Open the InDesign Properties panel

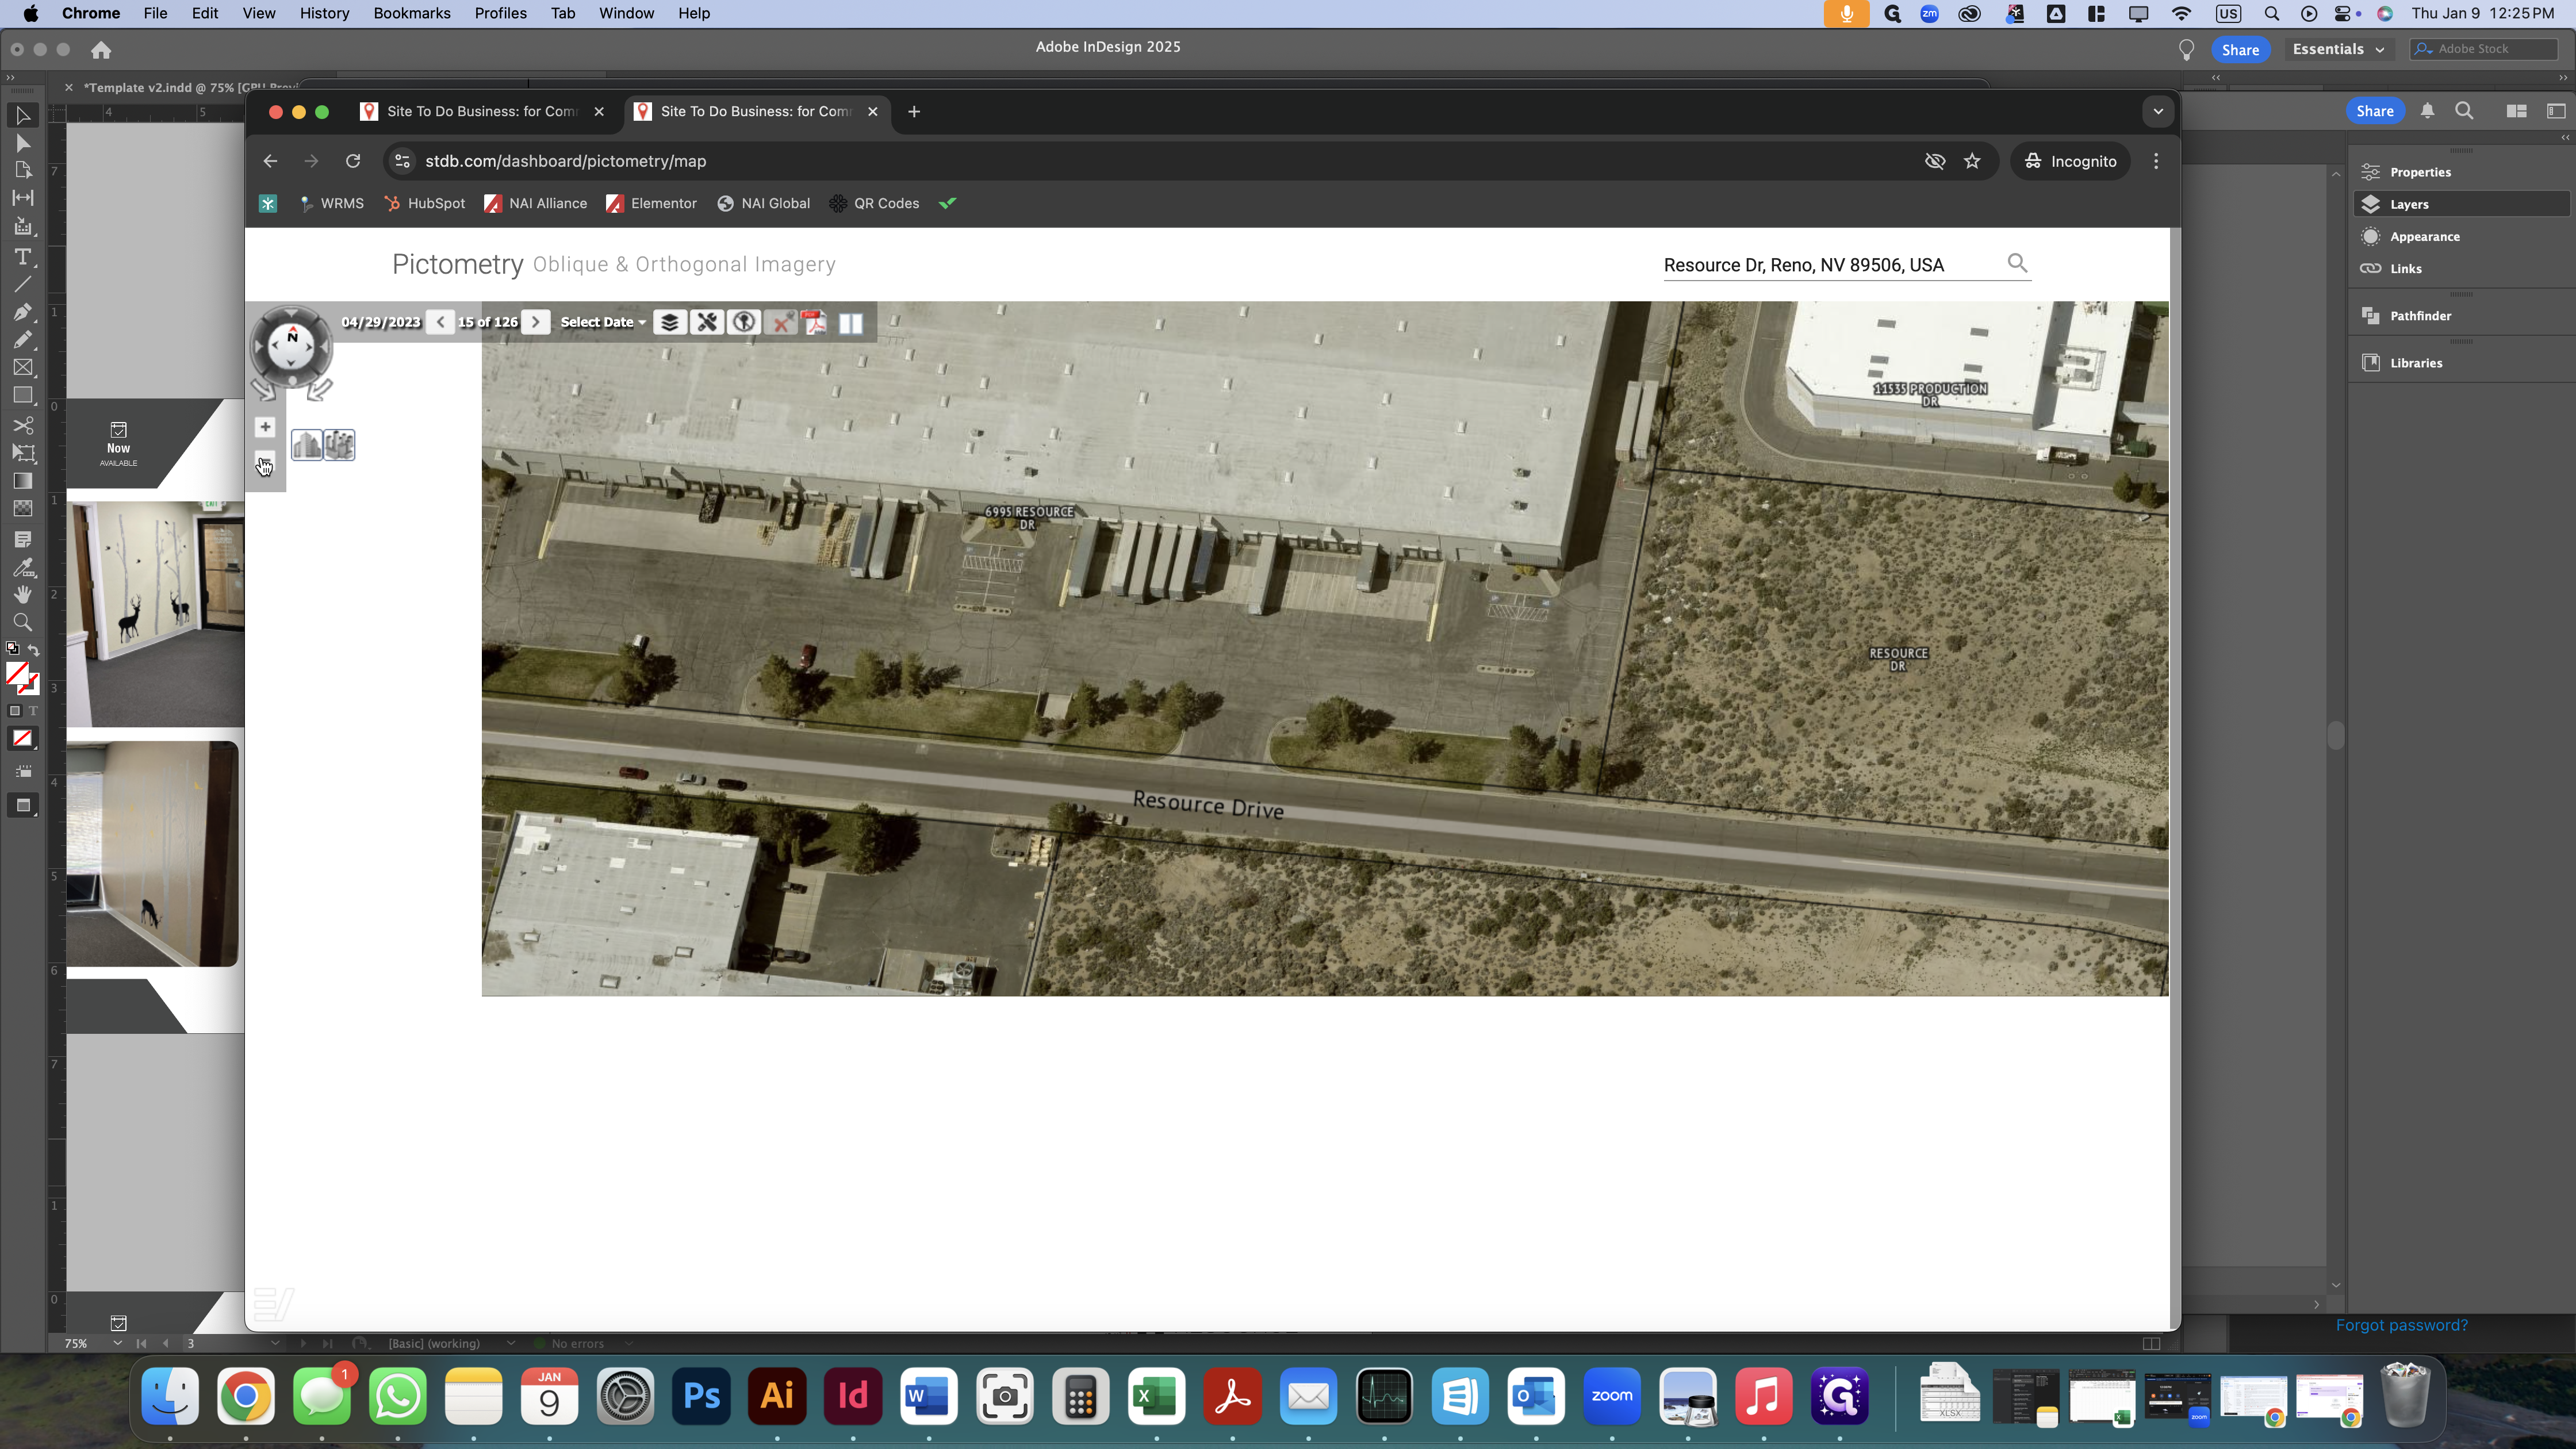pyautogui.click(x=2461, y=172)
